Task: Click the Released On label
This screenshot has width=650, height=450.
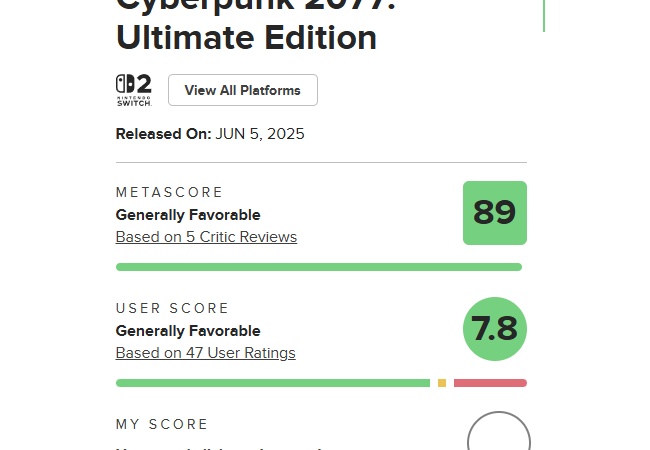Action: click(163, 134)
